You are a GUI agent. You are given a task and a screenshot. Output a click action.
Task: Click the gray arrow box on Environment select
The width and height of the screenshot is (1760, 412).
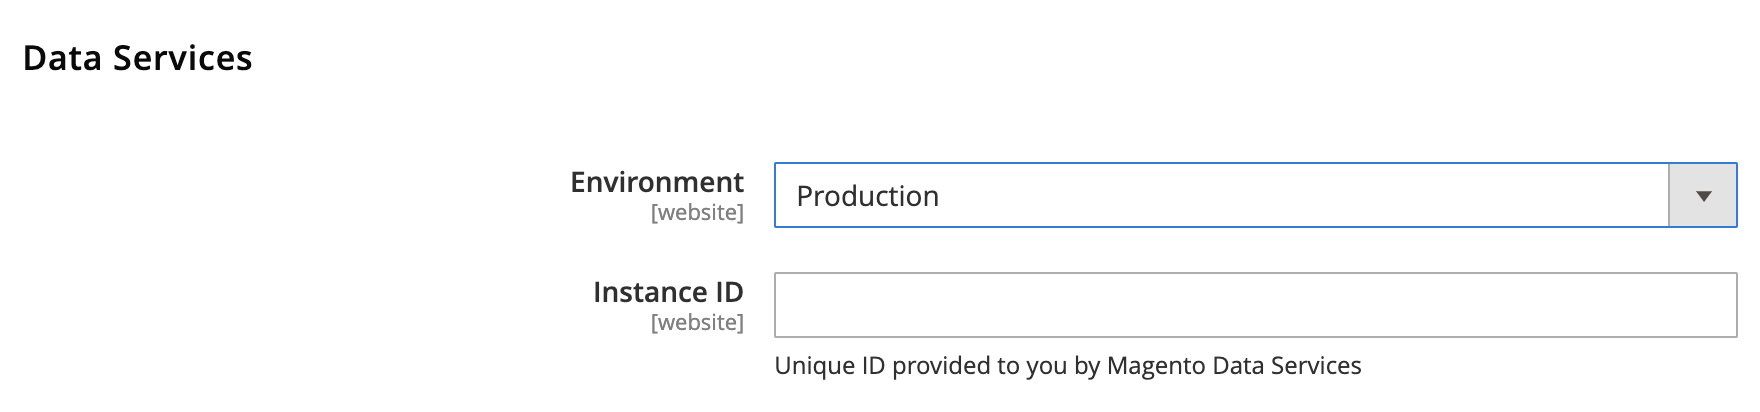pyautogui.click(x=1703, y=196)
